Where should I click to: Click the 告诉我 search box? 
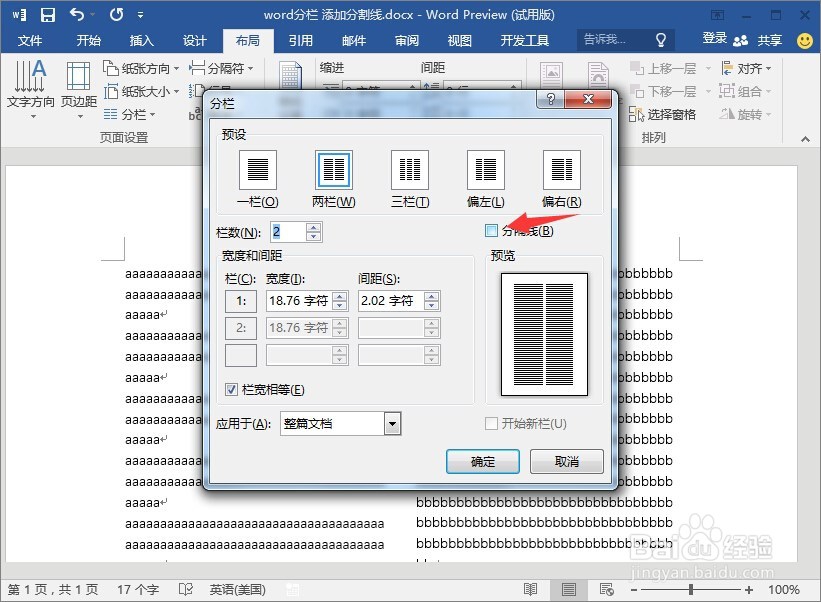click(x=625, y=40)
